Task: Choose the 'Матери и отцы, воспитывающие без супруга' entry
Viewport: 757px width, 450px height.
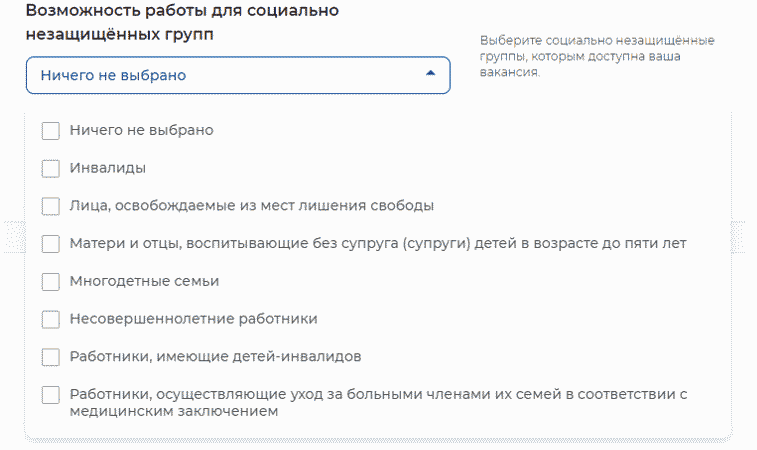Action: tap(377, 244)
